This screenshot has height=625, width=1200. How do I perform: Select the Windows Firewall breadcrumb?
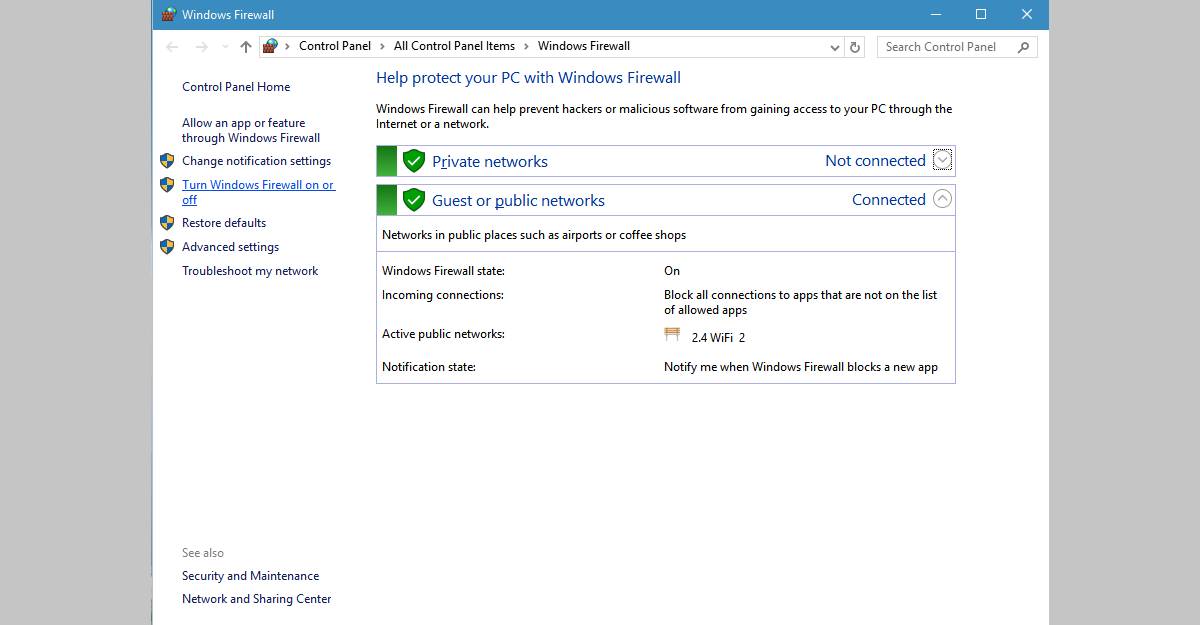584,46
